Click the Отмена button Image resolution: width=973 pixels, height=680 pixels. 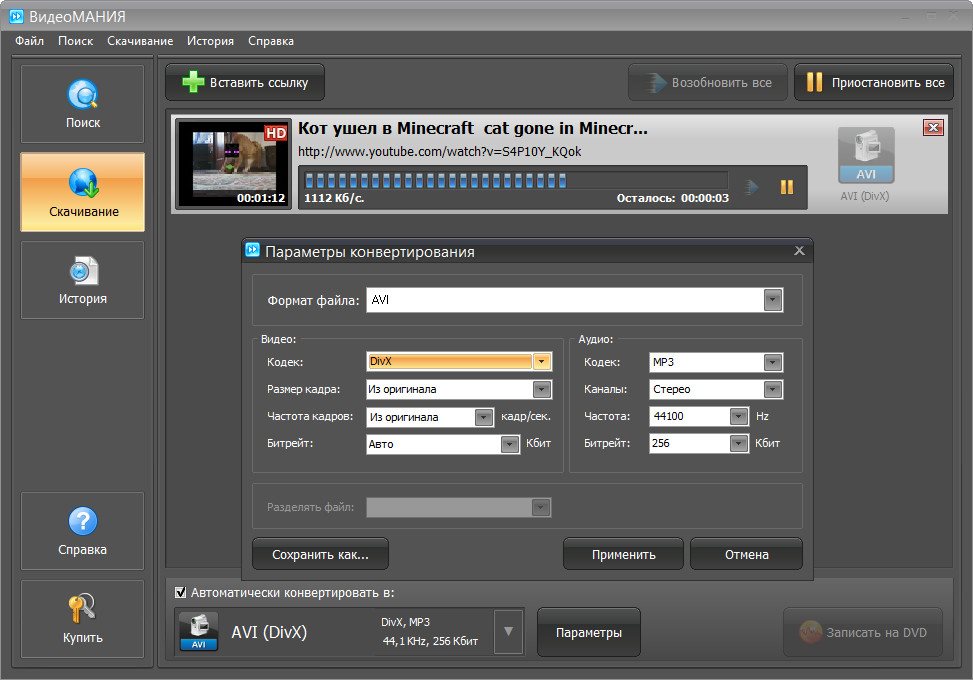pyautogui.click(x=747, y=554)
